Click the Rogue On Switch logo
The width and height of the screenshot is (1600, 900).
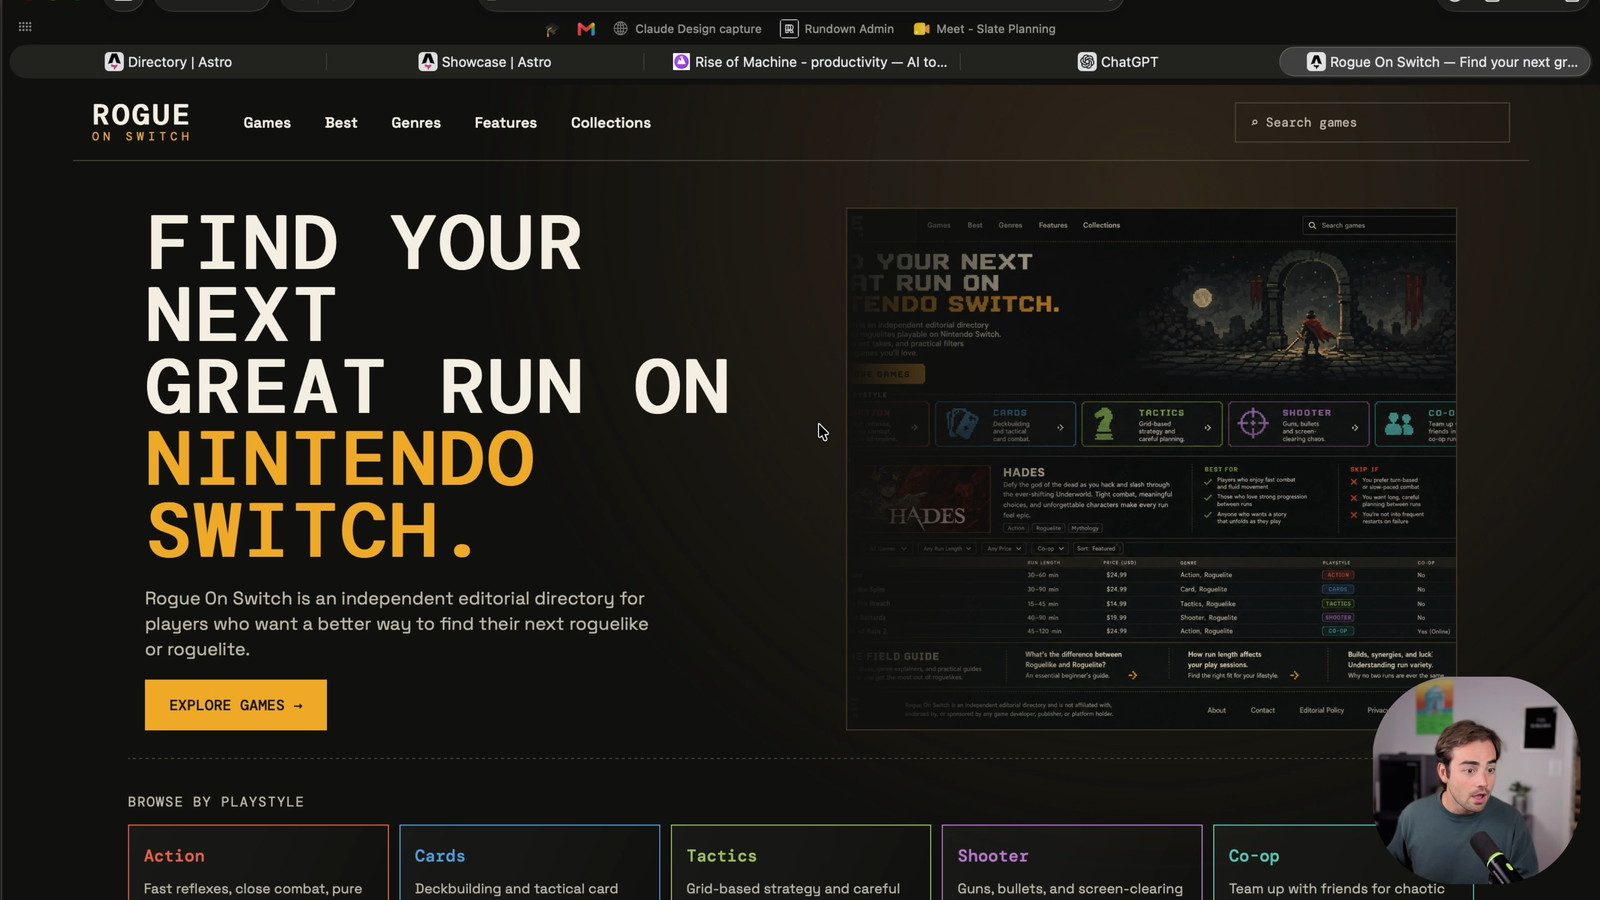point(141,122)
